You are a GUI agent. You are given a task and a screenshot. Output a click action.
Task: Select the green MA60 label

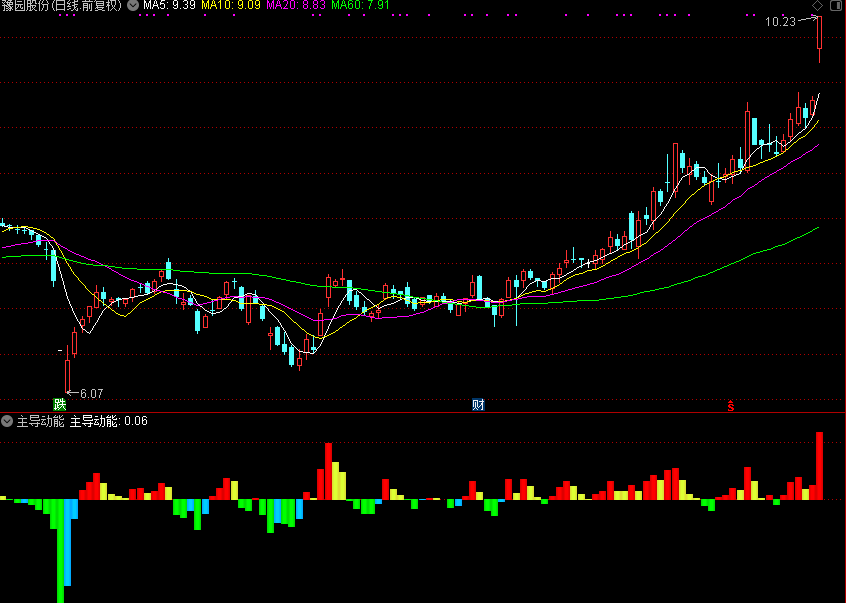(360, 6)
